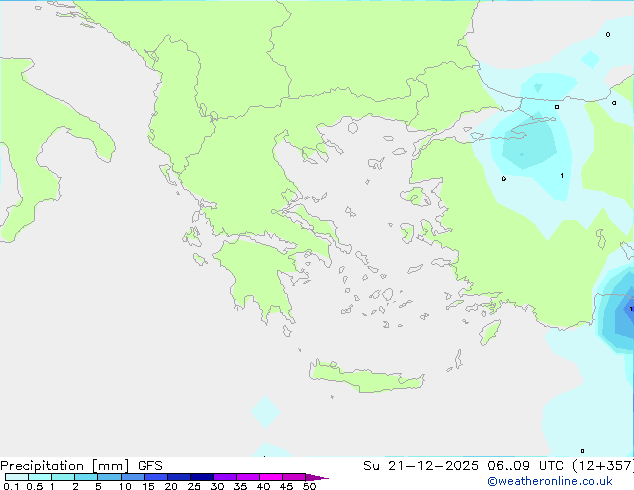Click the legend scale label "0.1"
Image resolution: width=634 pixels, height=490 pixels.
point(11,486)
